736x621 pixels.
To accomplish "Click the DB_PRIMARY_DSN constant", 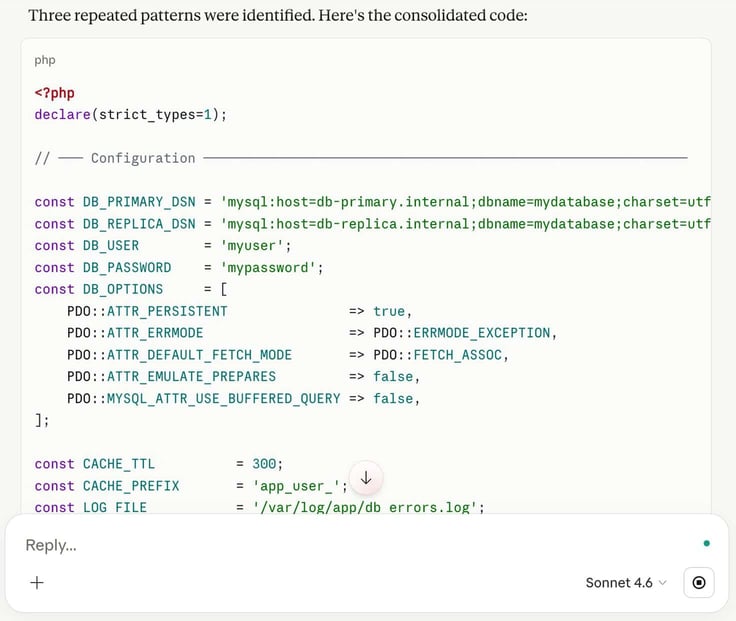I will (139, 202).
